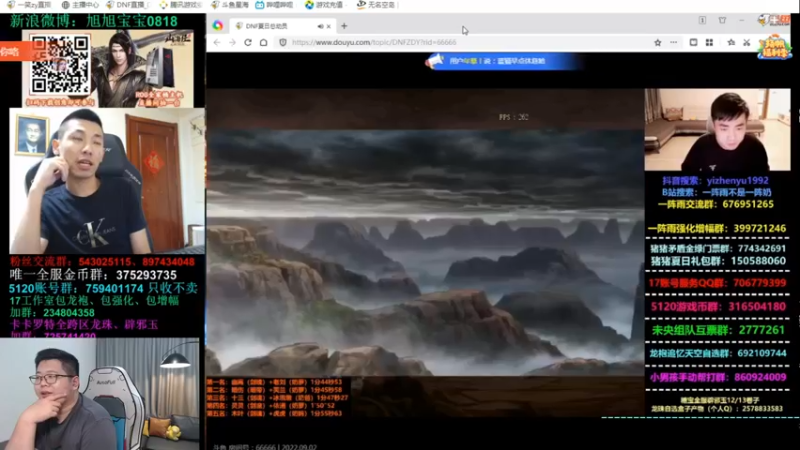Click the first-place ranking row

click(x=274, y=382)
